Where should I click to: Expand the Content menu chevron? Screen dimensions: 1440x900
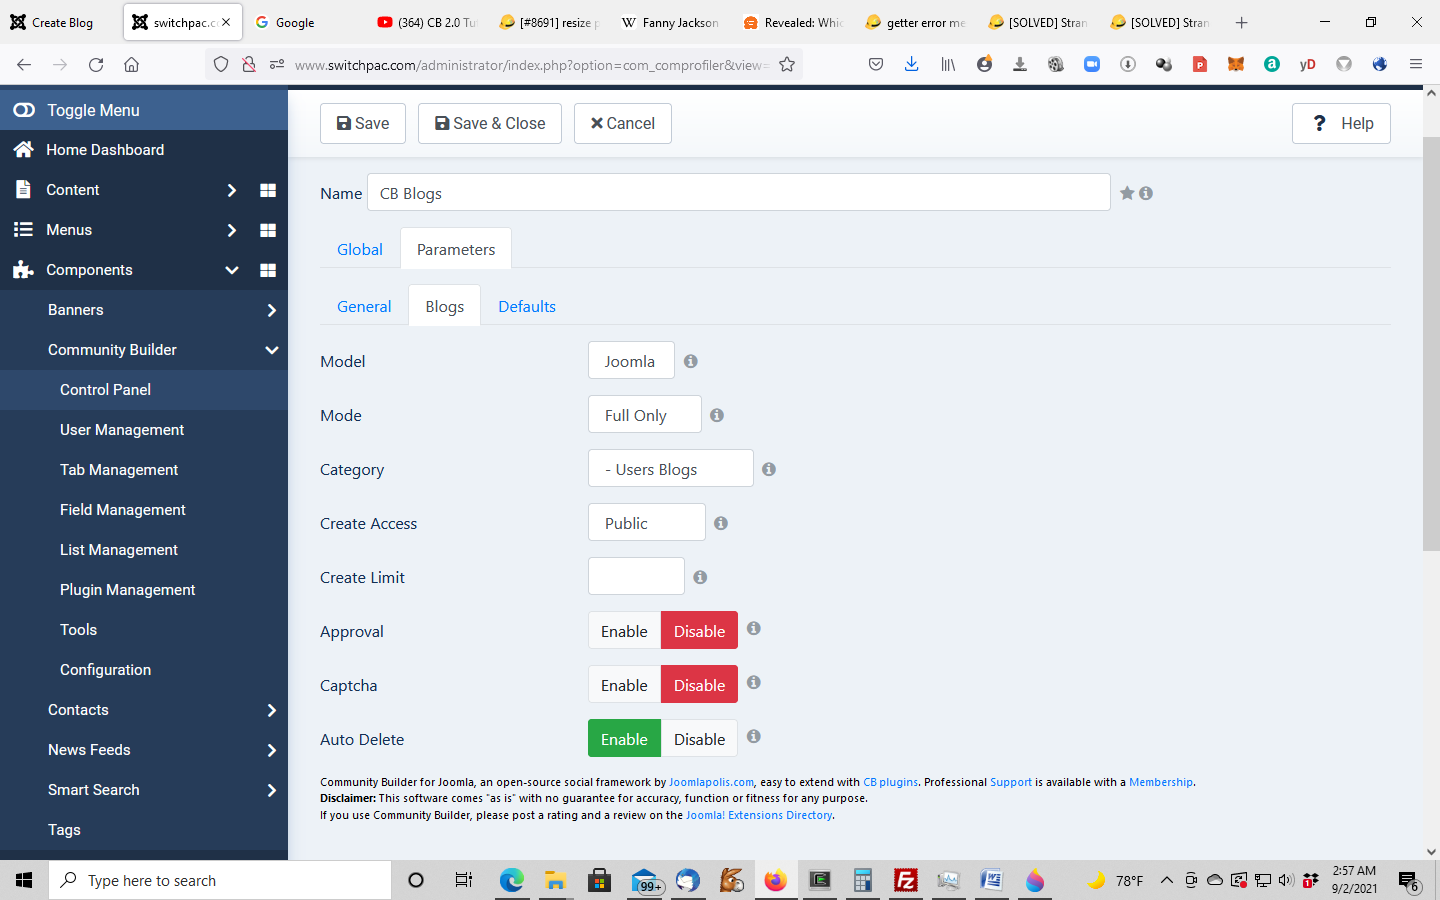click(231, 190)
